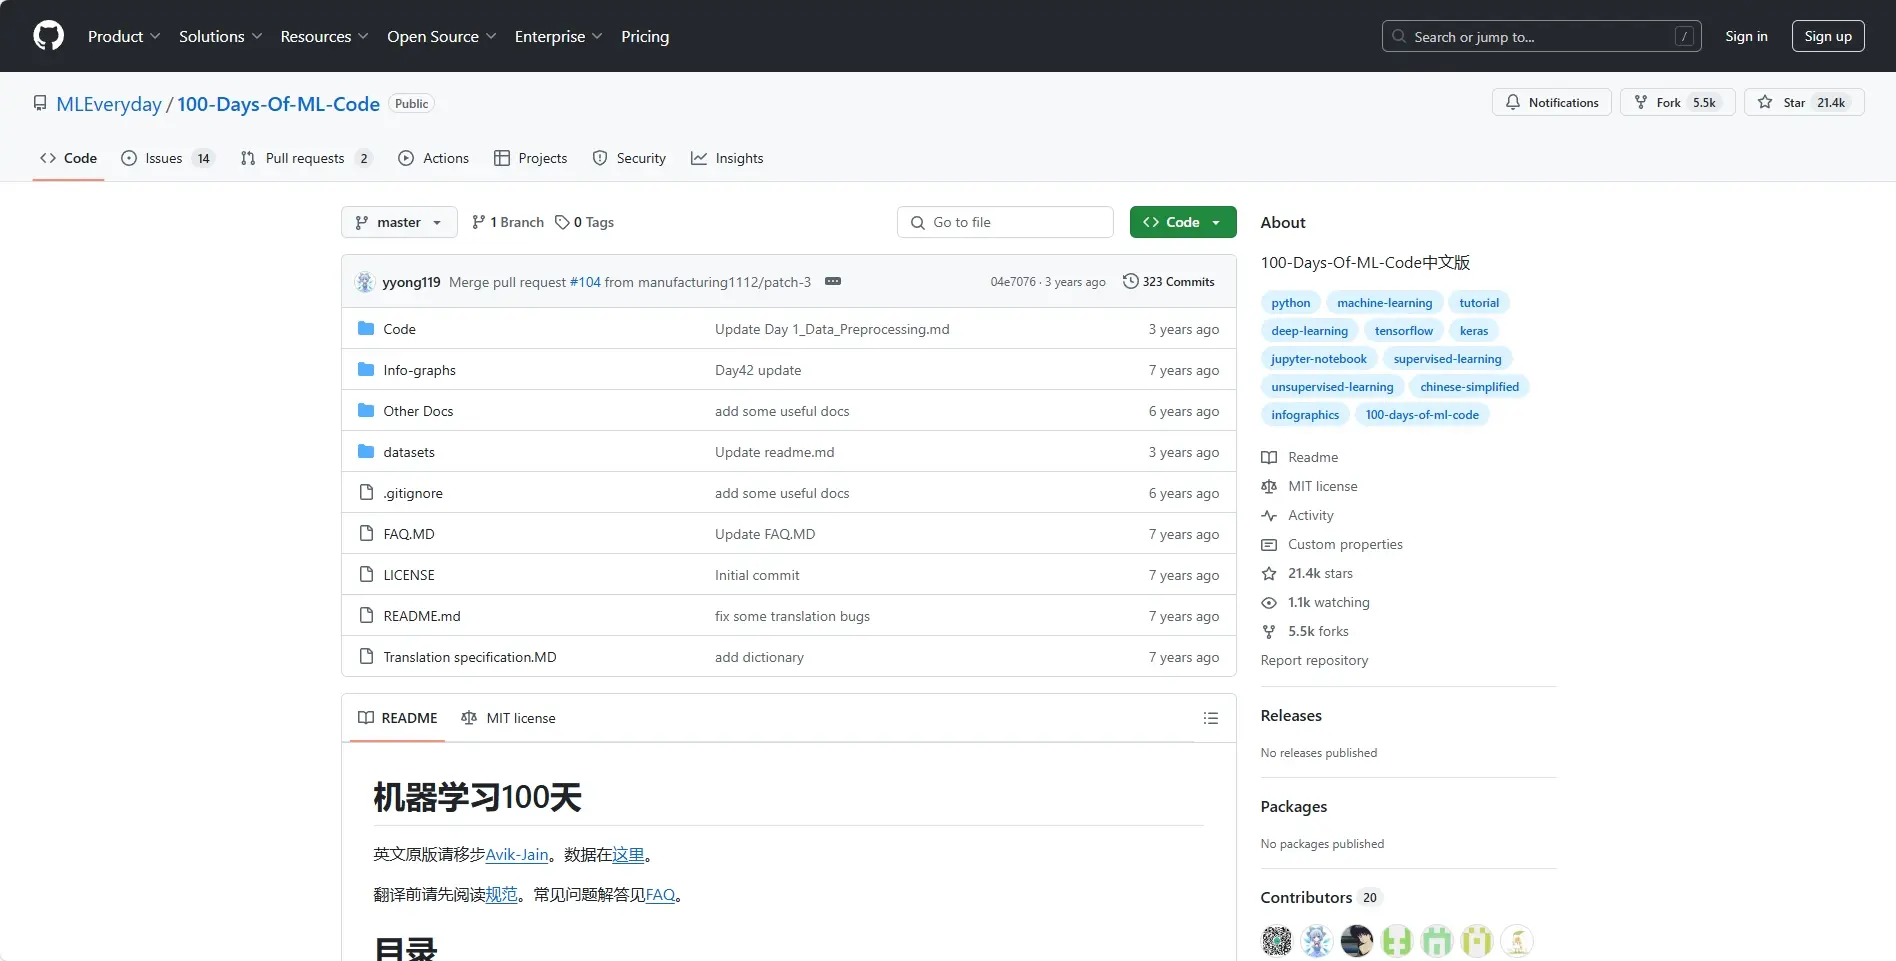Select the tensorflow topic tag

coord(1403,331)
